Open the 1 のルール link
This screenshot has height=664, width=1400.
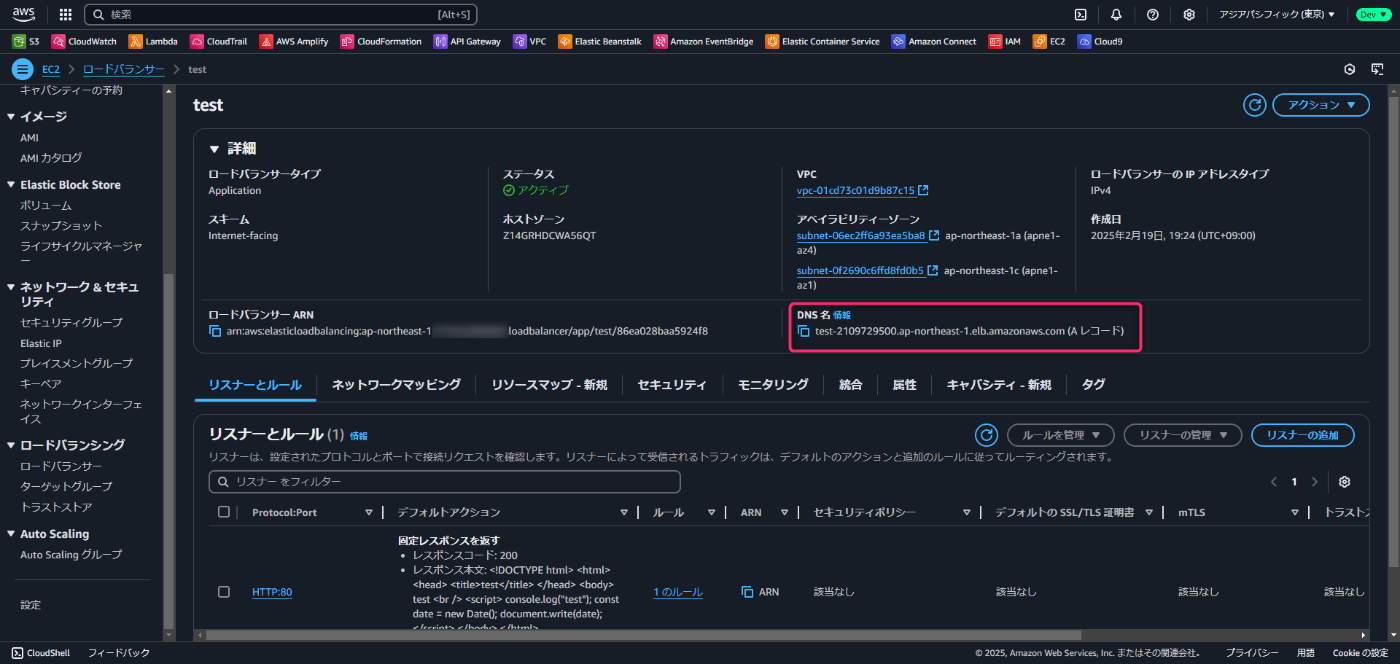click(x=678, y=592)
